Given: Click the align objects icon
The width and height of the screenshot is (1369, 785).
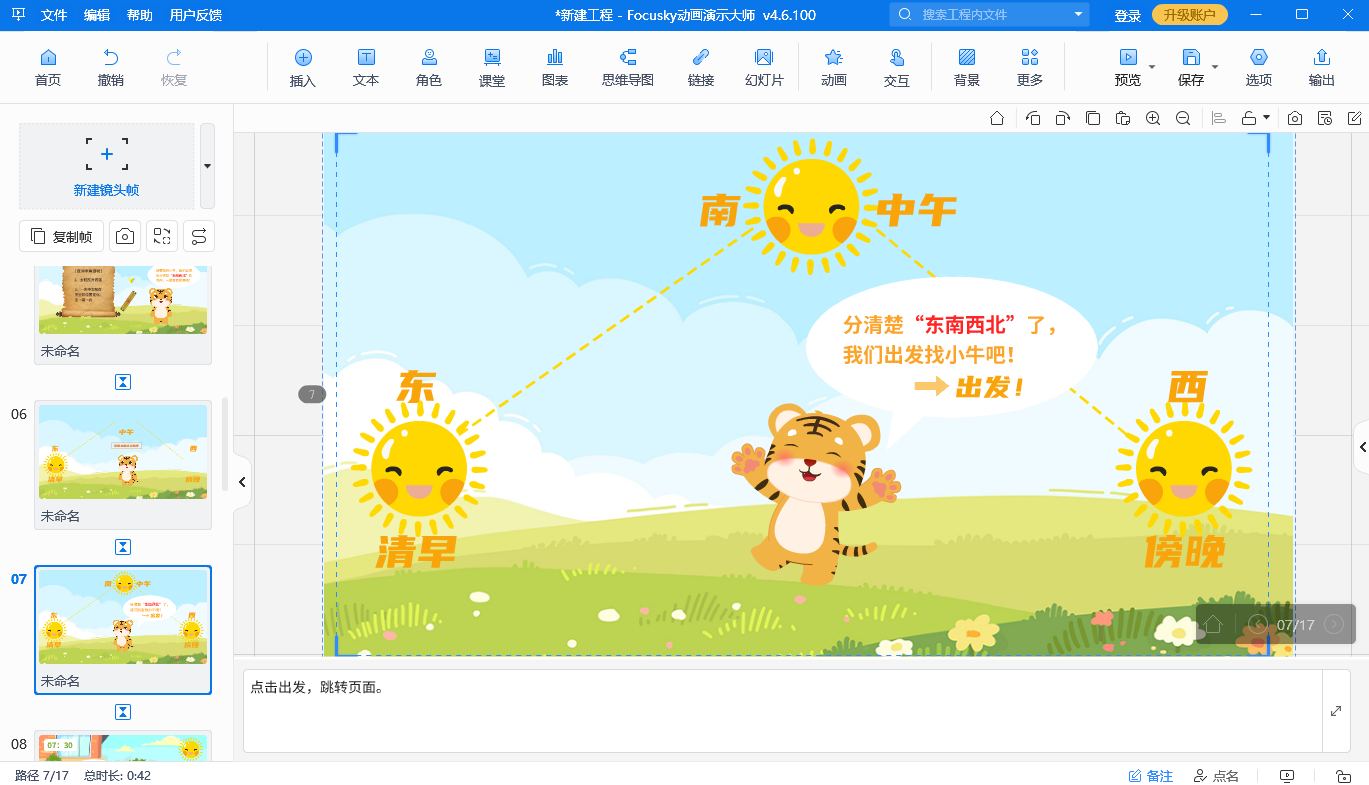Looking at the screenshot, I should [1219, 118].
